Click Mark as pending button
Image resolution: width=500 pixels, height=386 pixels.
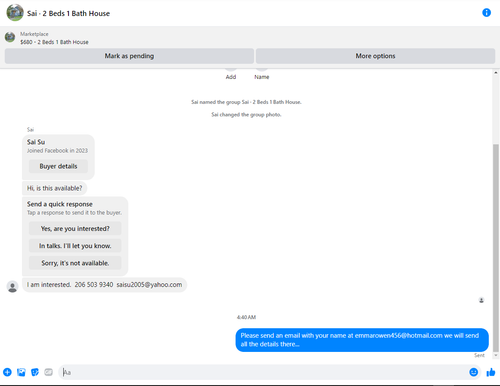click(129, 56)
